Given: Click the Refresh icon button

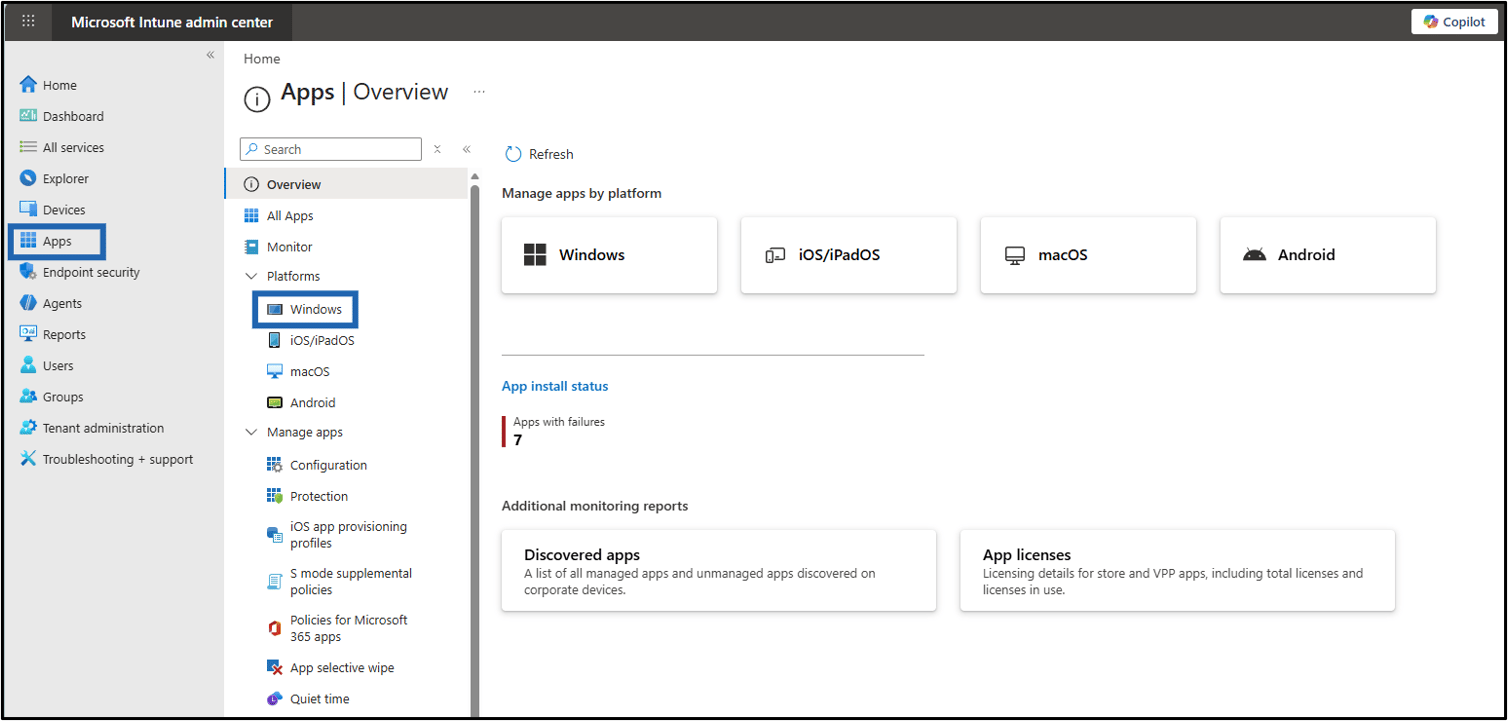Looking at the screenshot, I should [x=513, y=154].
